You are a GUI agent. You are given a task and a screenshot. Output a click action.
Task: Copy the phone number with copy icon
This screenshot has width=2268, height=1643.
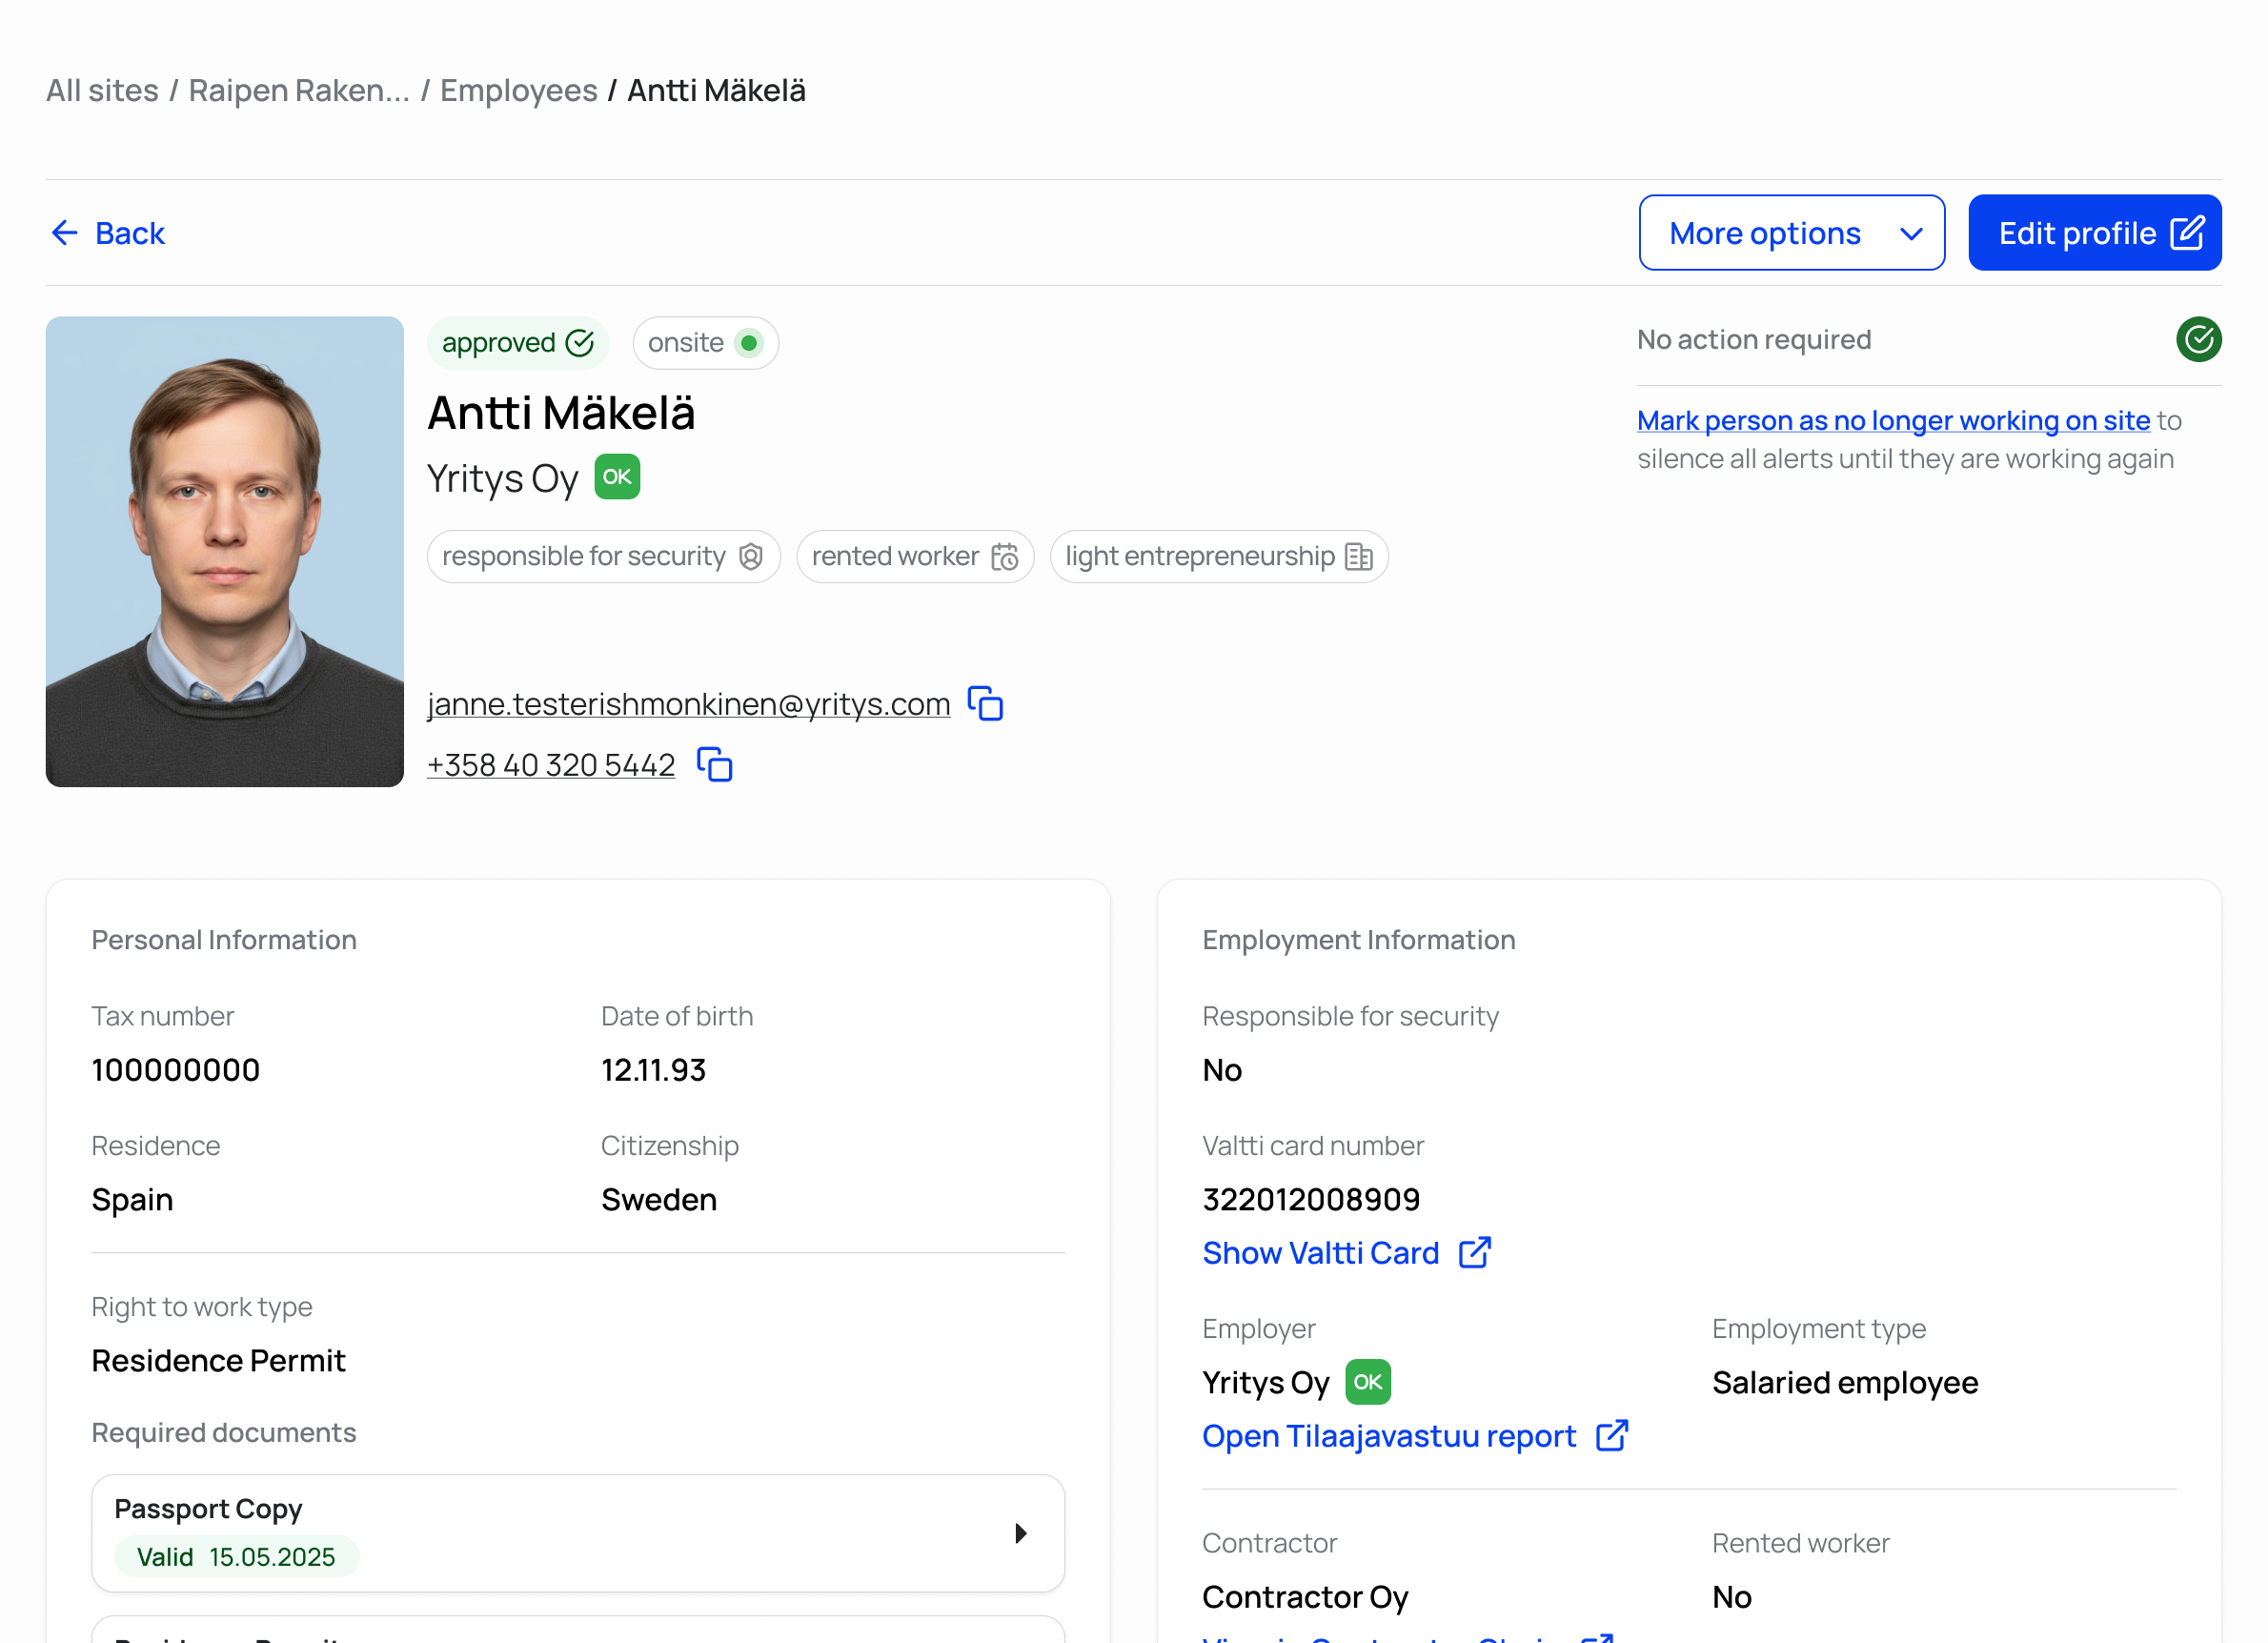(x=715, y=765)
